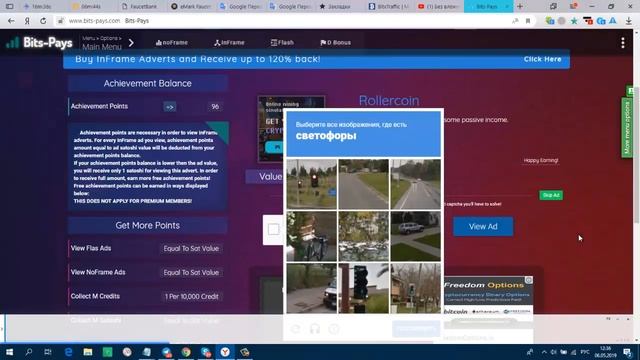This screenshot has height=360, width=640.
Task: Expand Main Menu with the chevron
Action: (131, 42)
